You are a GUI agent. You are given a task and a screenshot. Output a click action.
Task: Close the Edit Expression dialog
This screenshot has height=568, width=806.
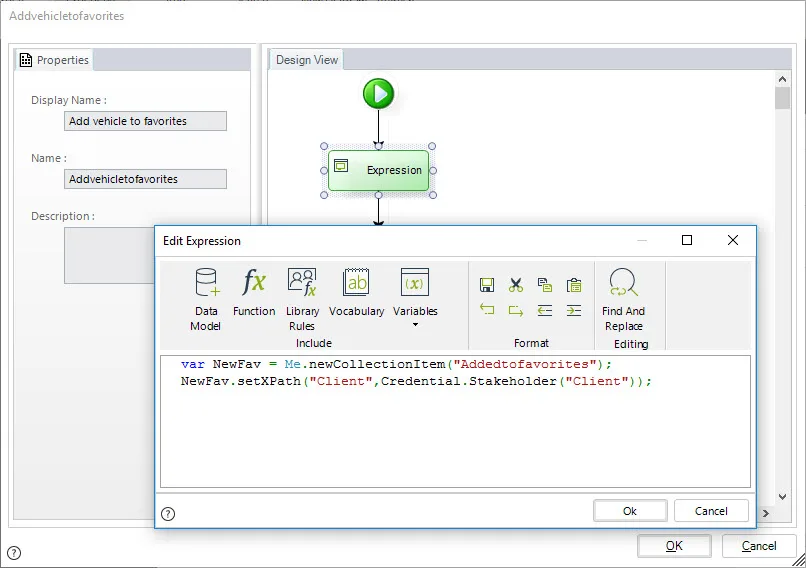point(733,240)
